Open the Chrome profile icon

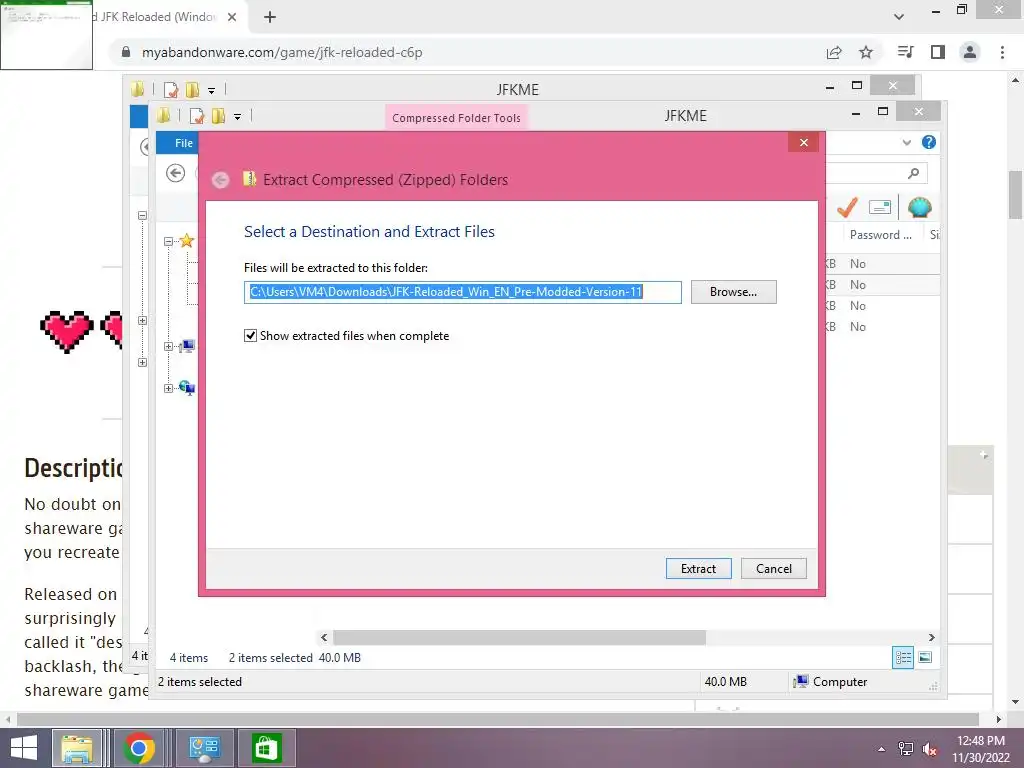click(x=970, y=52)
